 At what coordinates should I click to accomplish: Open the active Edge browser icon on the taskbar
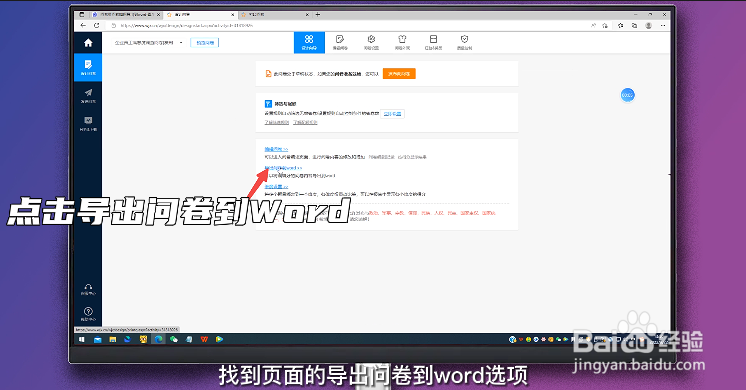(158, 339)
